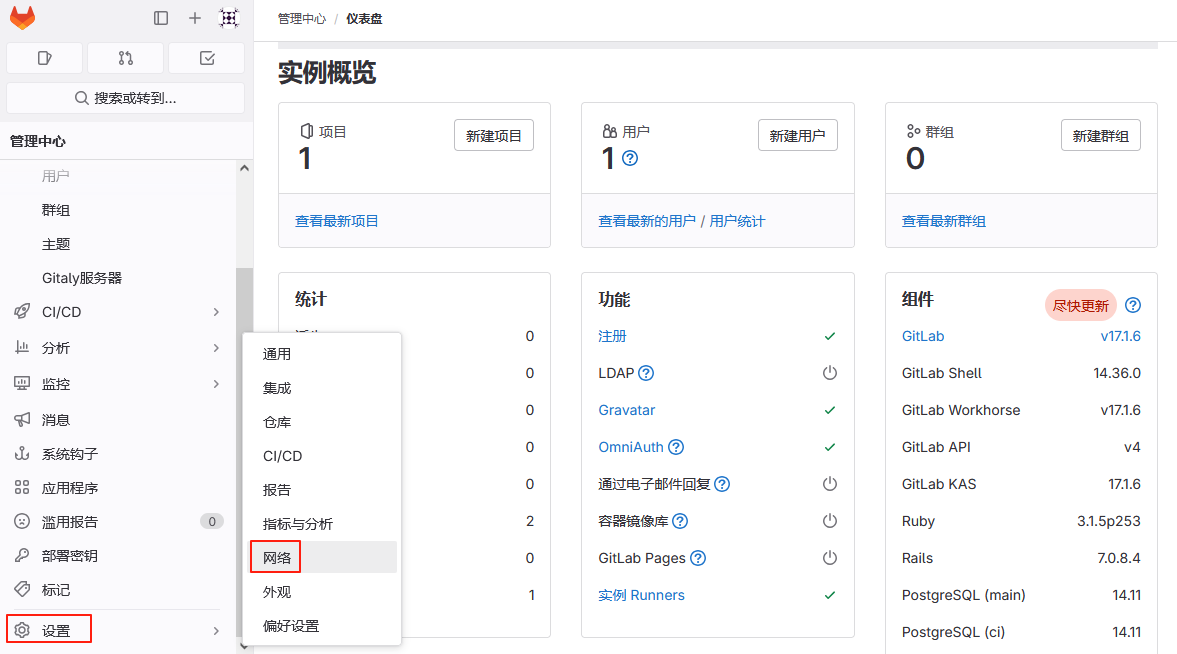Open 实例 Runners link

642,595
